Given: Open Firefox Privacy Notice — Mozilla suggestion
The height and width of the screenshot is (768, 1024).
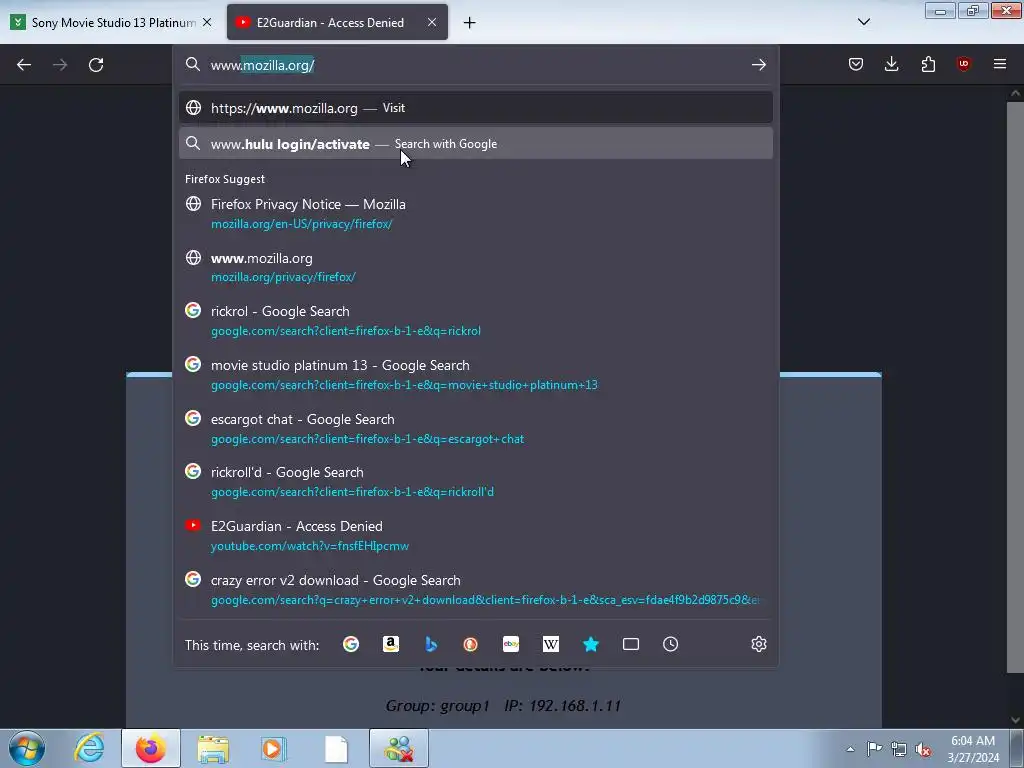Looking at the screenshot, I should point(475,214).
